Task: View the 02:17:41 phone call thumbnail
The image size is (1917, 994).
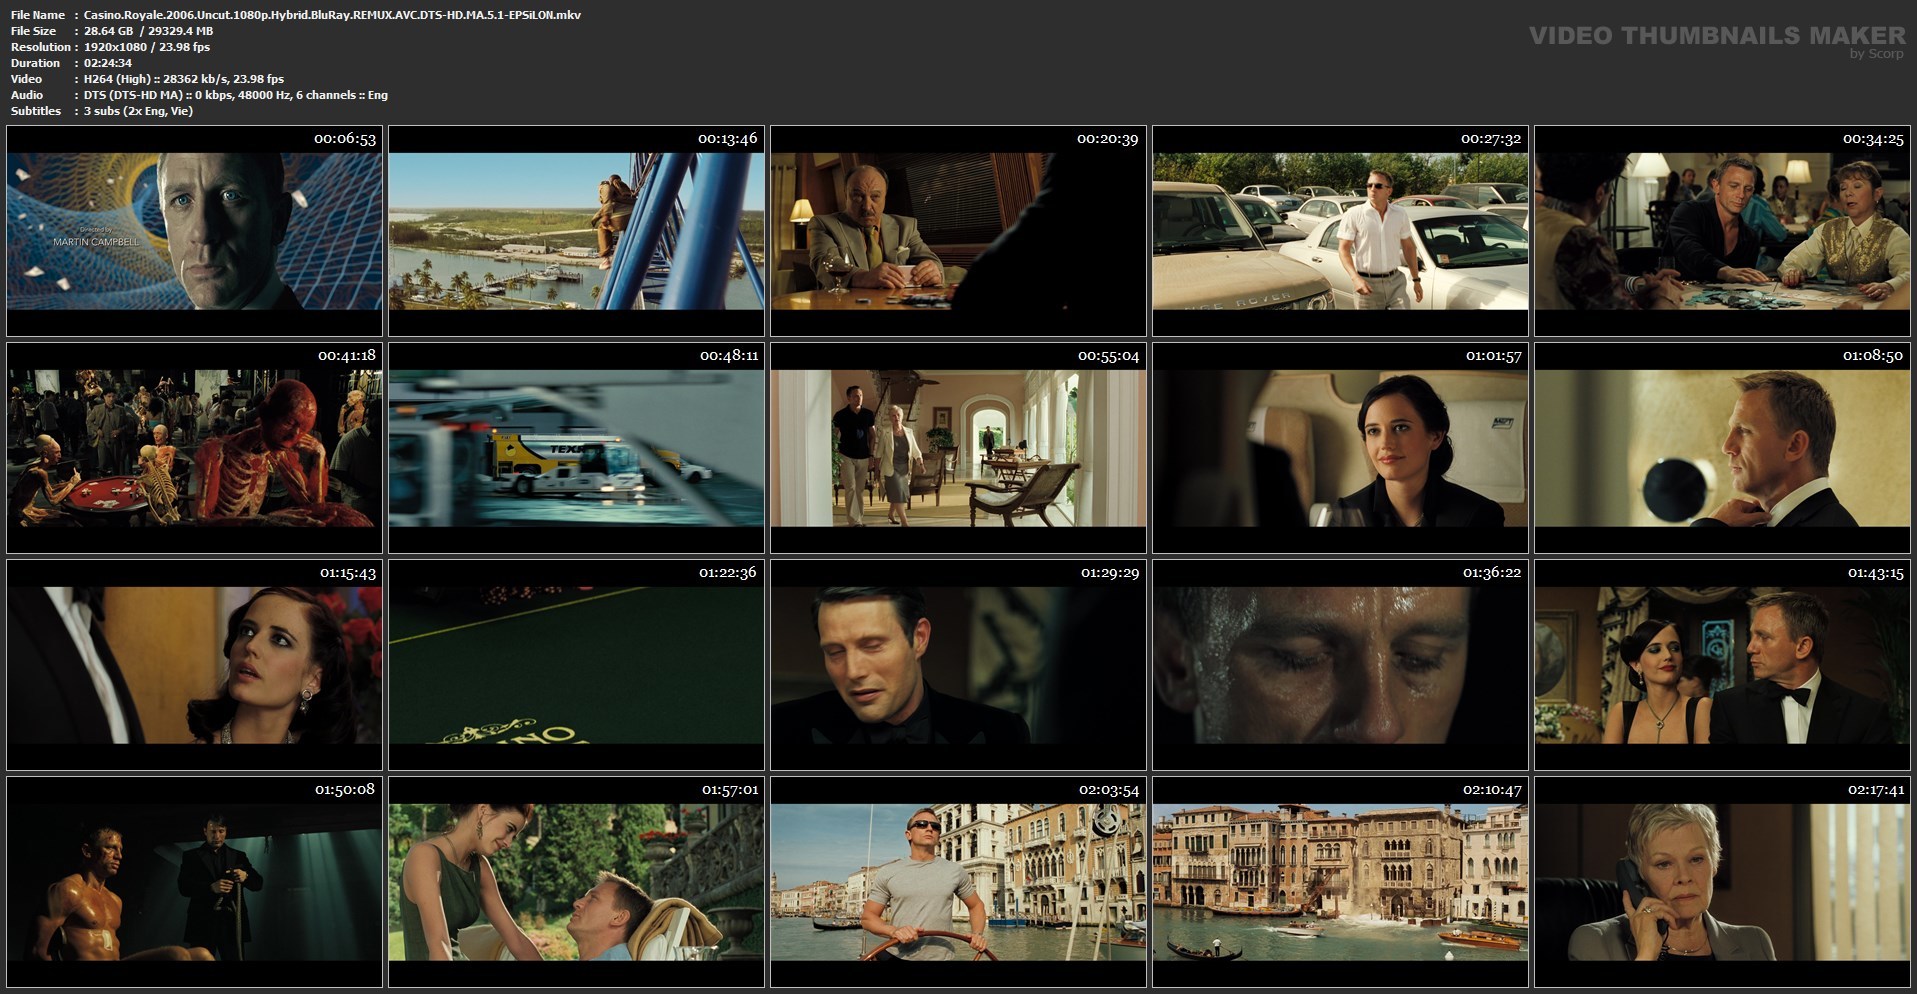Action: [x=1722, y=882]
